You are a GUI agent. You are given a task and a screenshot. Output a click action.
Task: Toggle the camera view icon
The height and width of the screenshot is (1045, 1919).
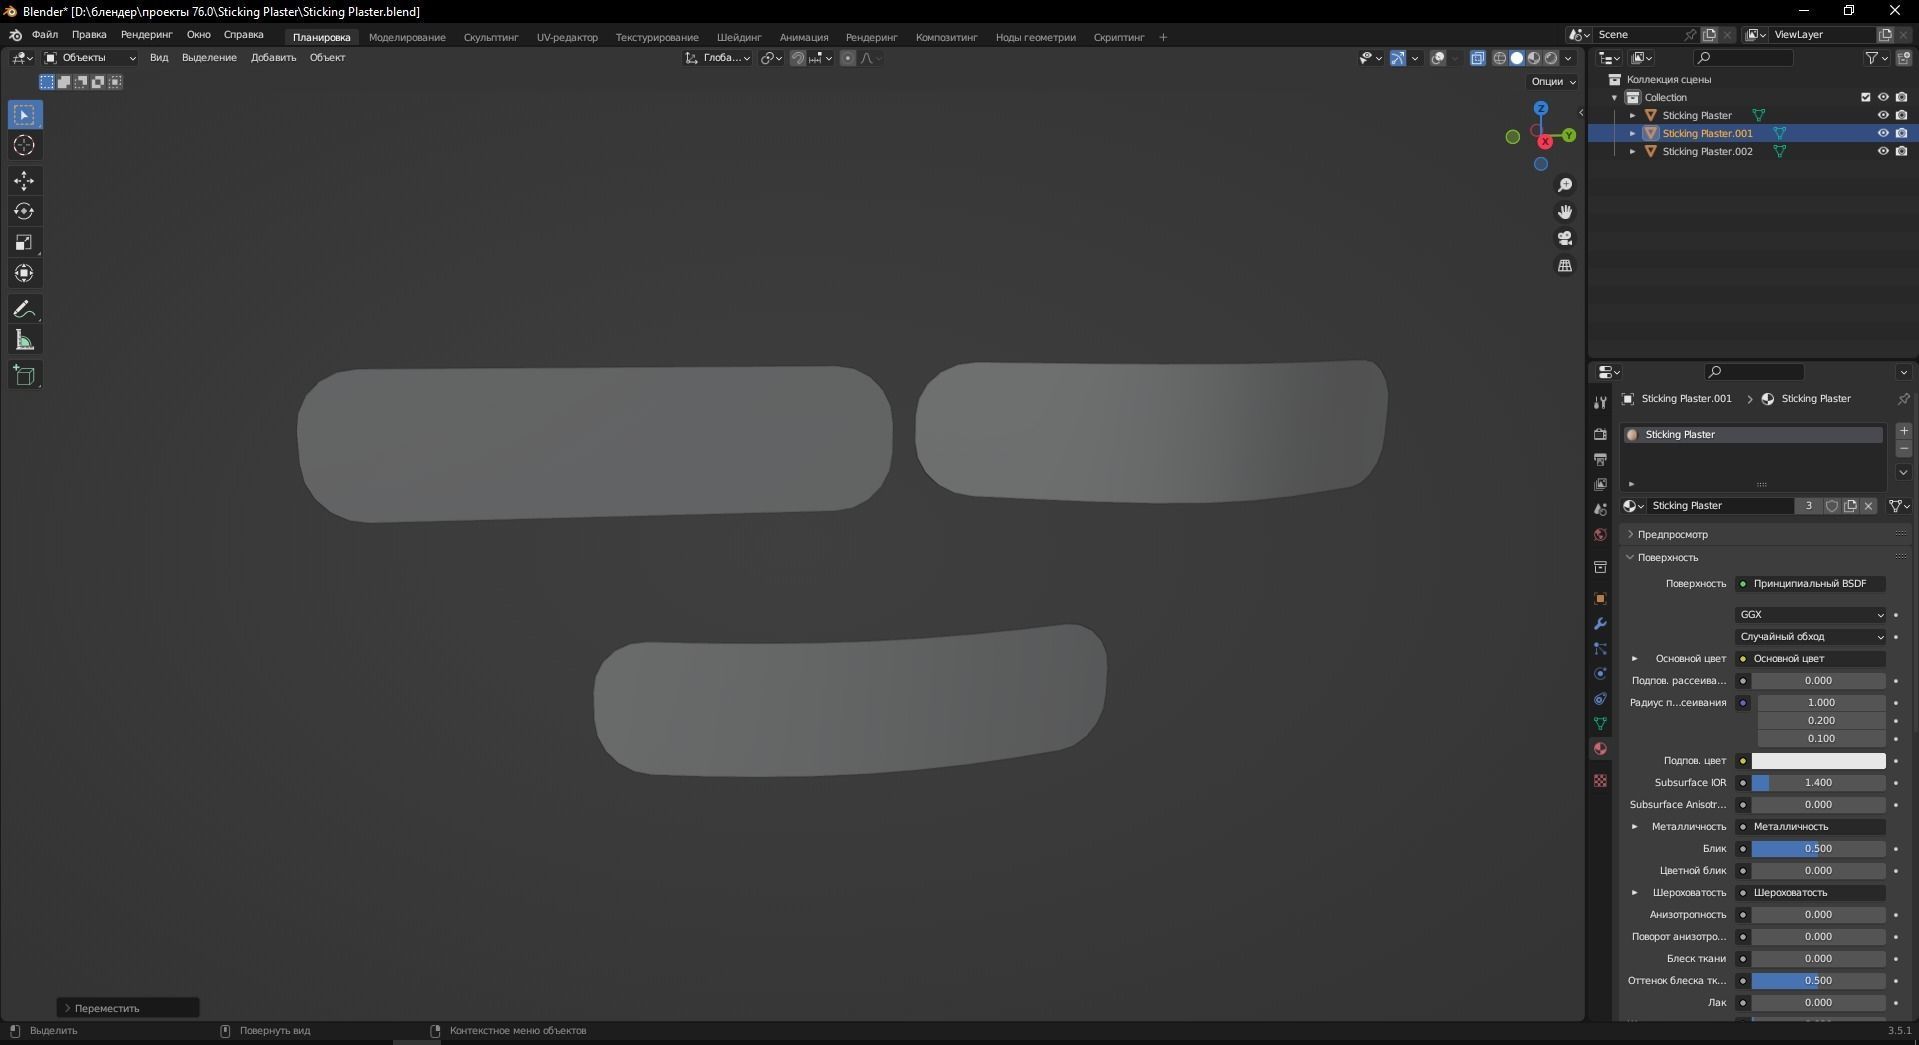pos(1565,238)
